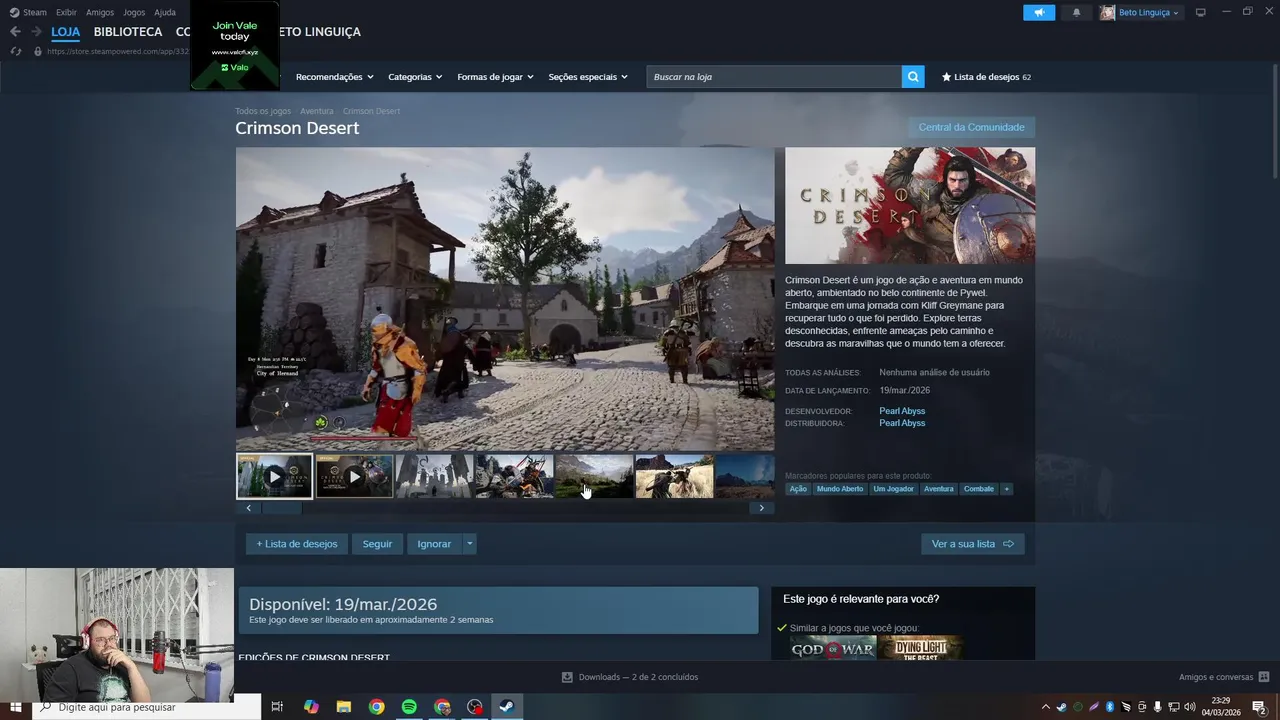The height and width of the screenshot is (720, 1280).
Task: Open Downloads status at bottom
Action: (x=630, y=677)
